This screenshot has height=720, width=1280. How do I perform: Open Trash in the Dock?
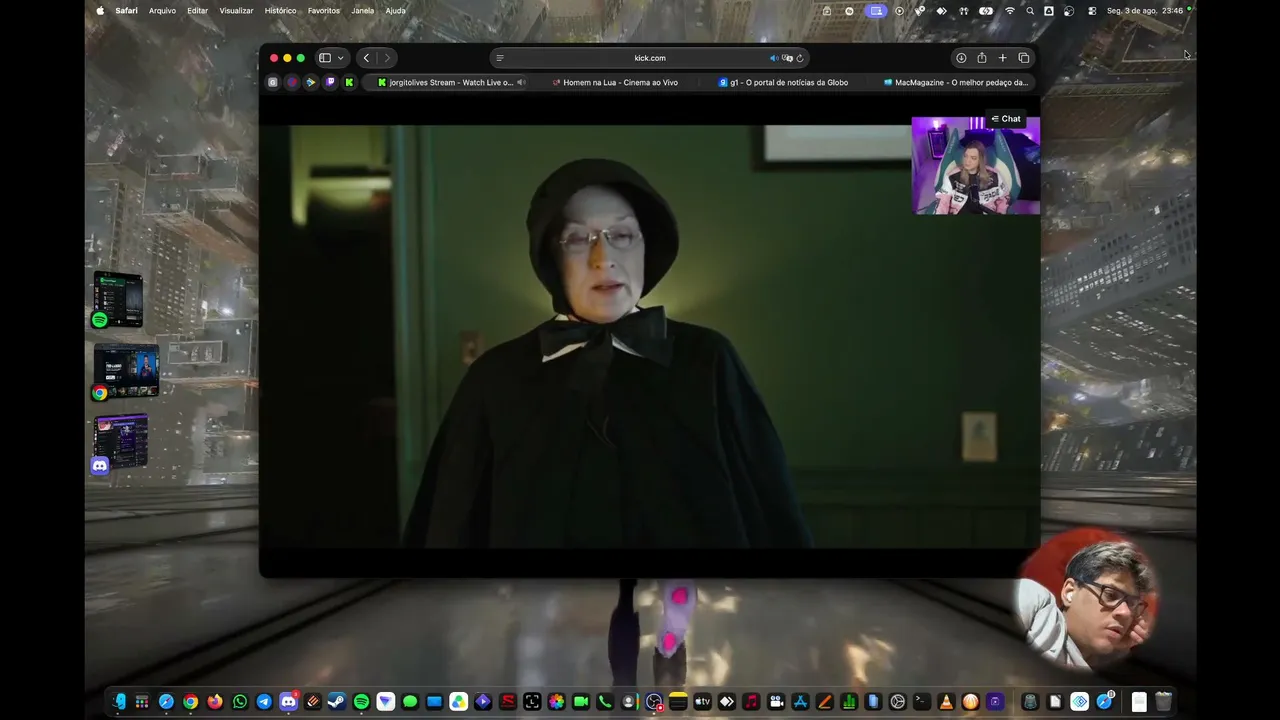tap(1163, 702)
